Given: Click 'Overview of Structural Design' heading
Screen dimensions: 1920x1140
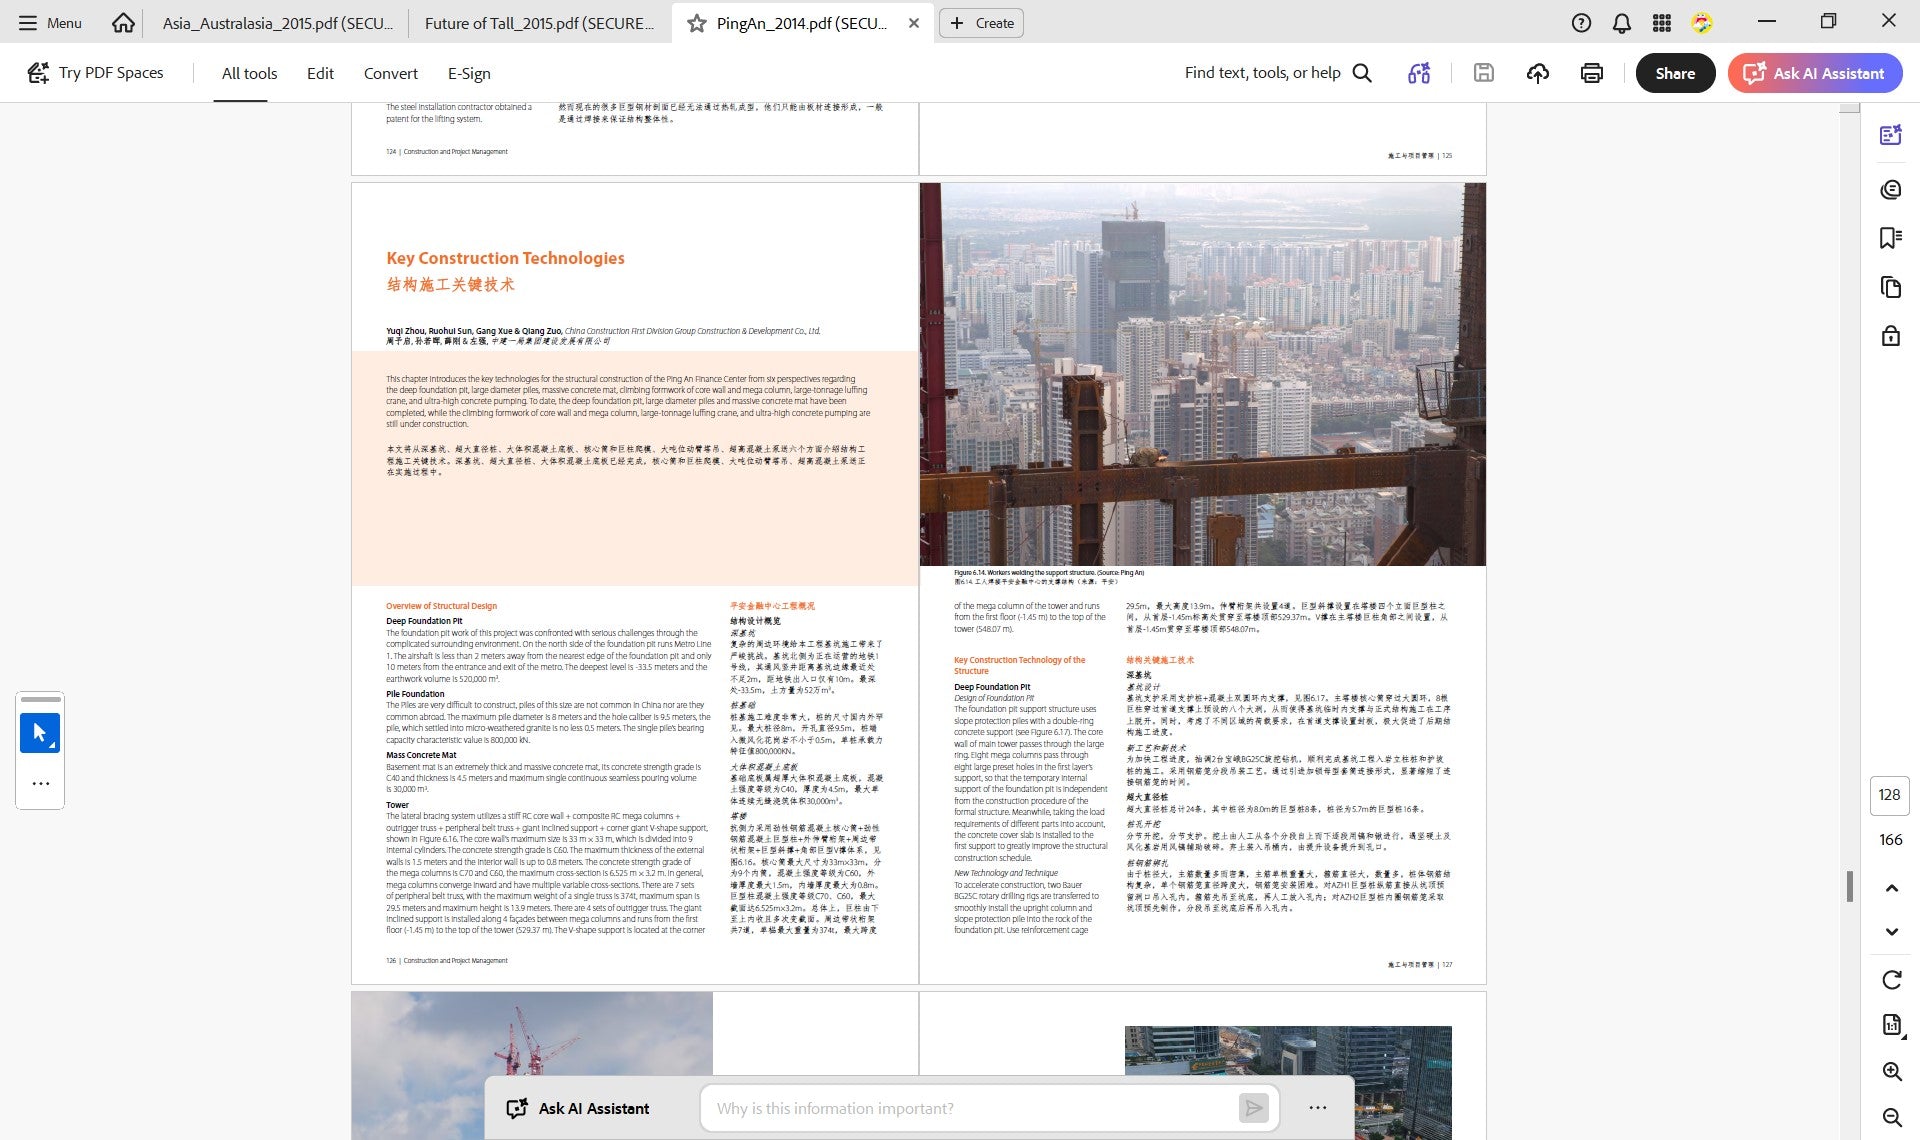Looking at the screenshot, I should tap(441, 606).
